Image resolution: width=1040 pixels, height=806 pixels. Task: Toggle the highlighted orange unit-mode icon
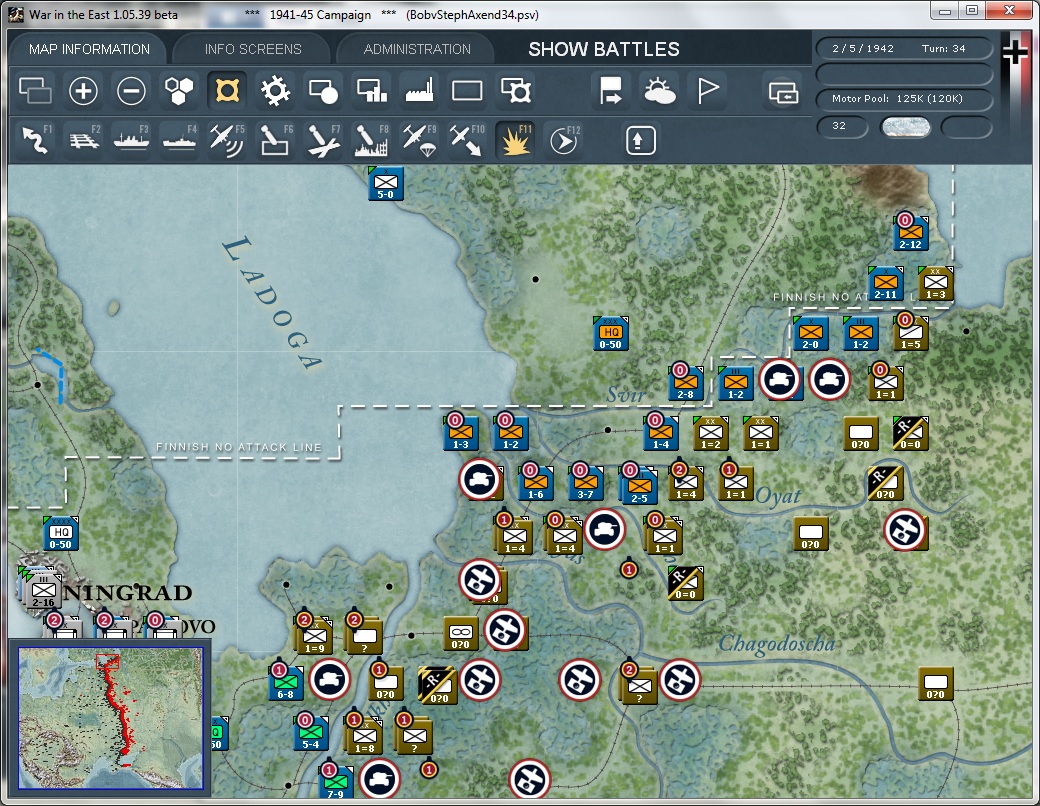click(x=227, y=90)
